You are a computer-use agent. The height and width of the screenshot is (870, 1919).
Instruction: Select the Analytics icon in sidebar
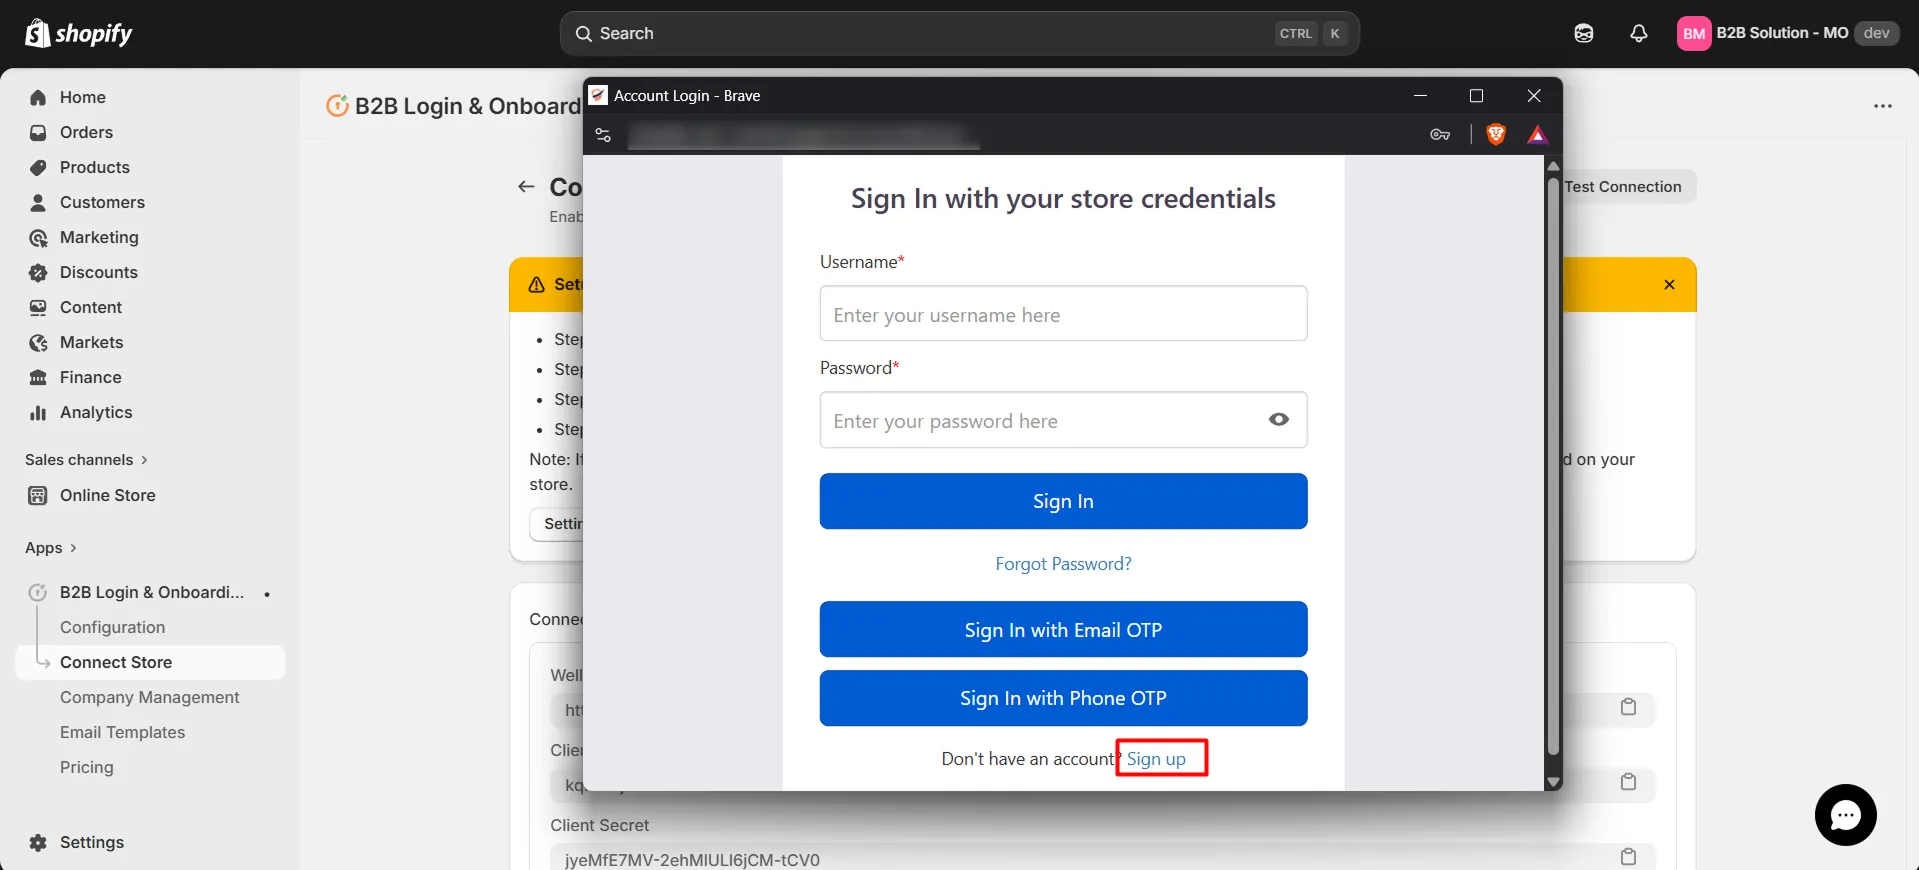pyautogui.click(x=37, y=412)
